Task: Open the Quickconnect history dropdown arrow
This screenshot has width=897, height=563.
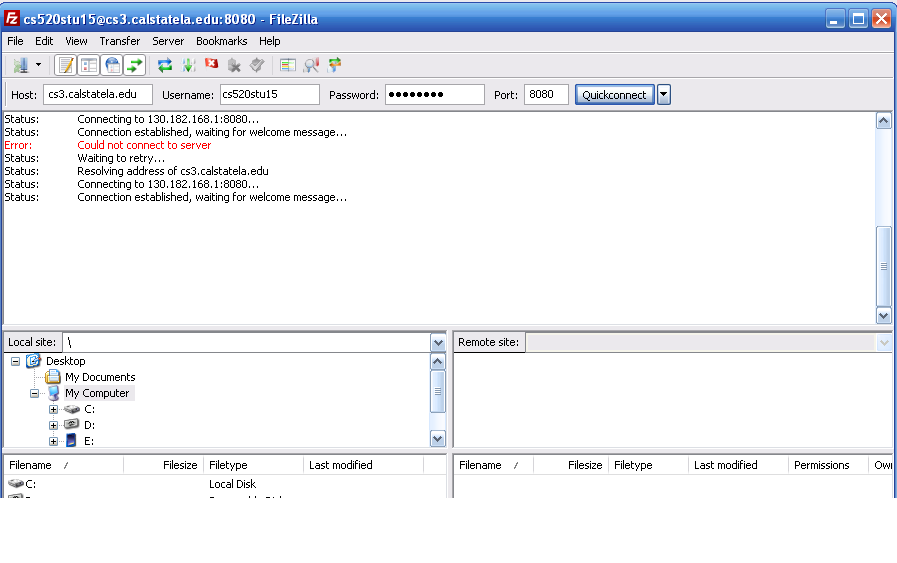Action: (x=663, y=95)
